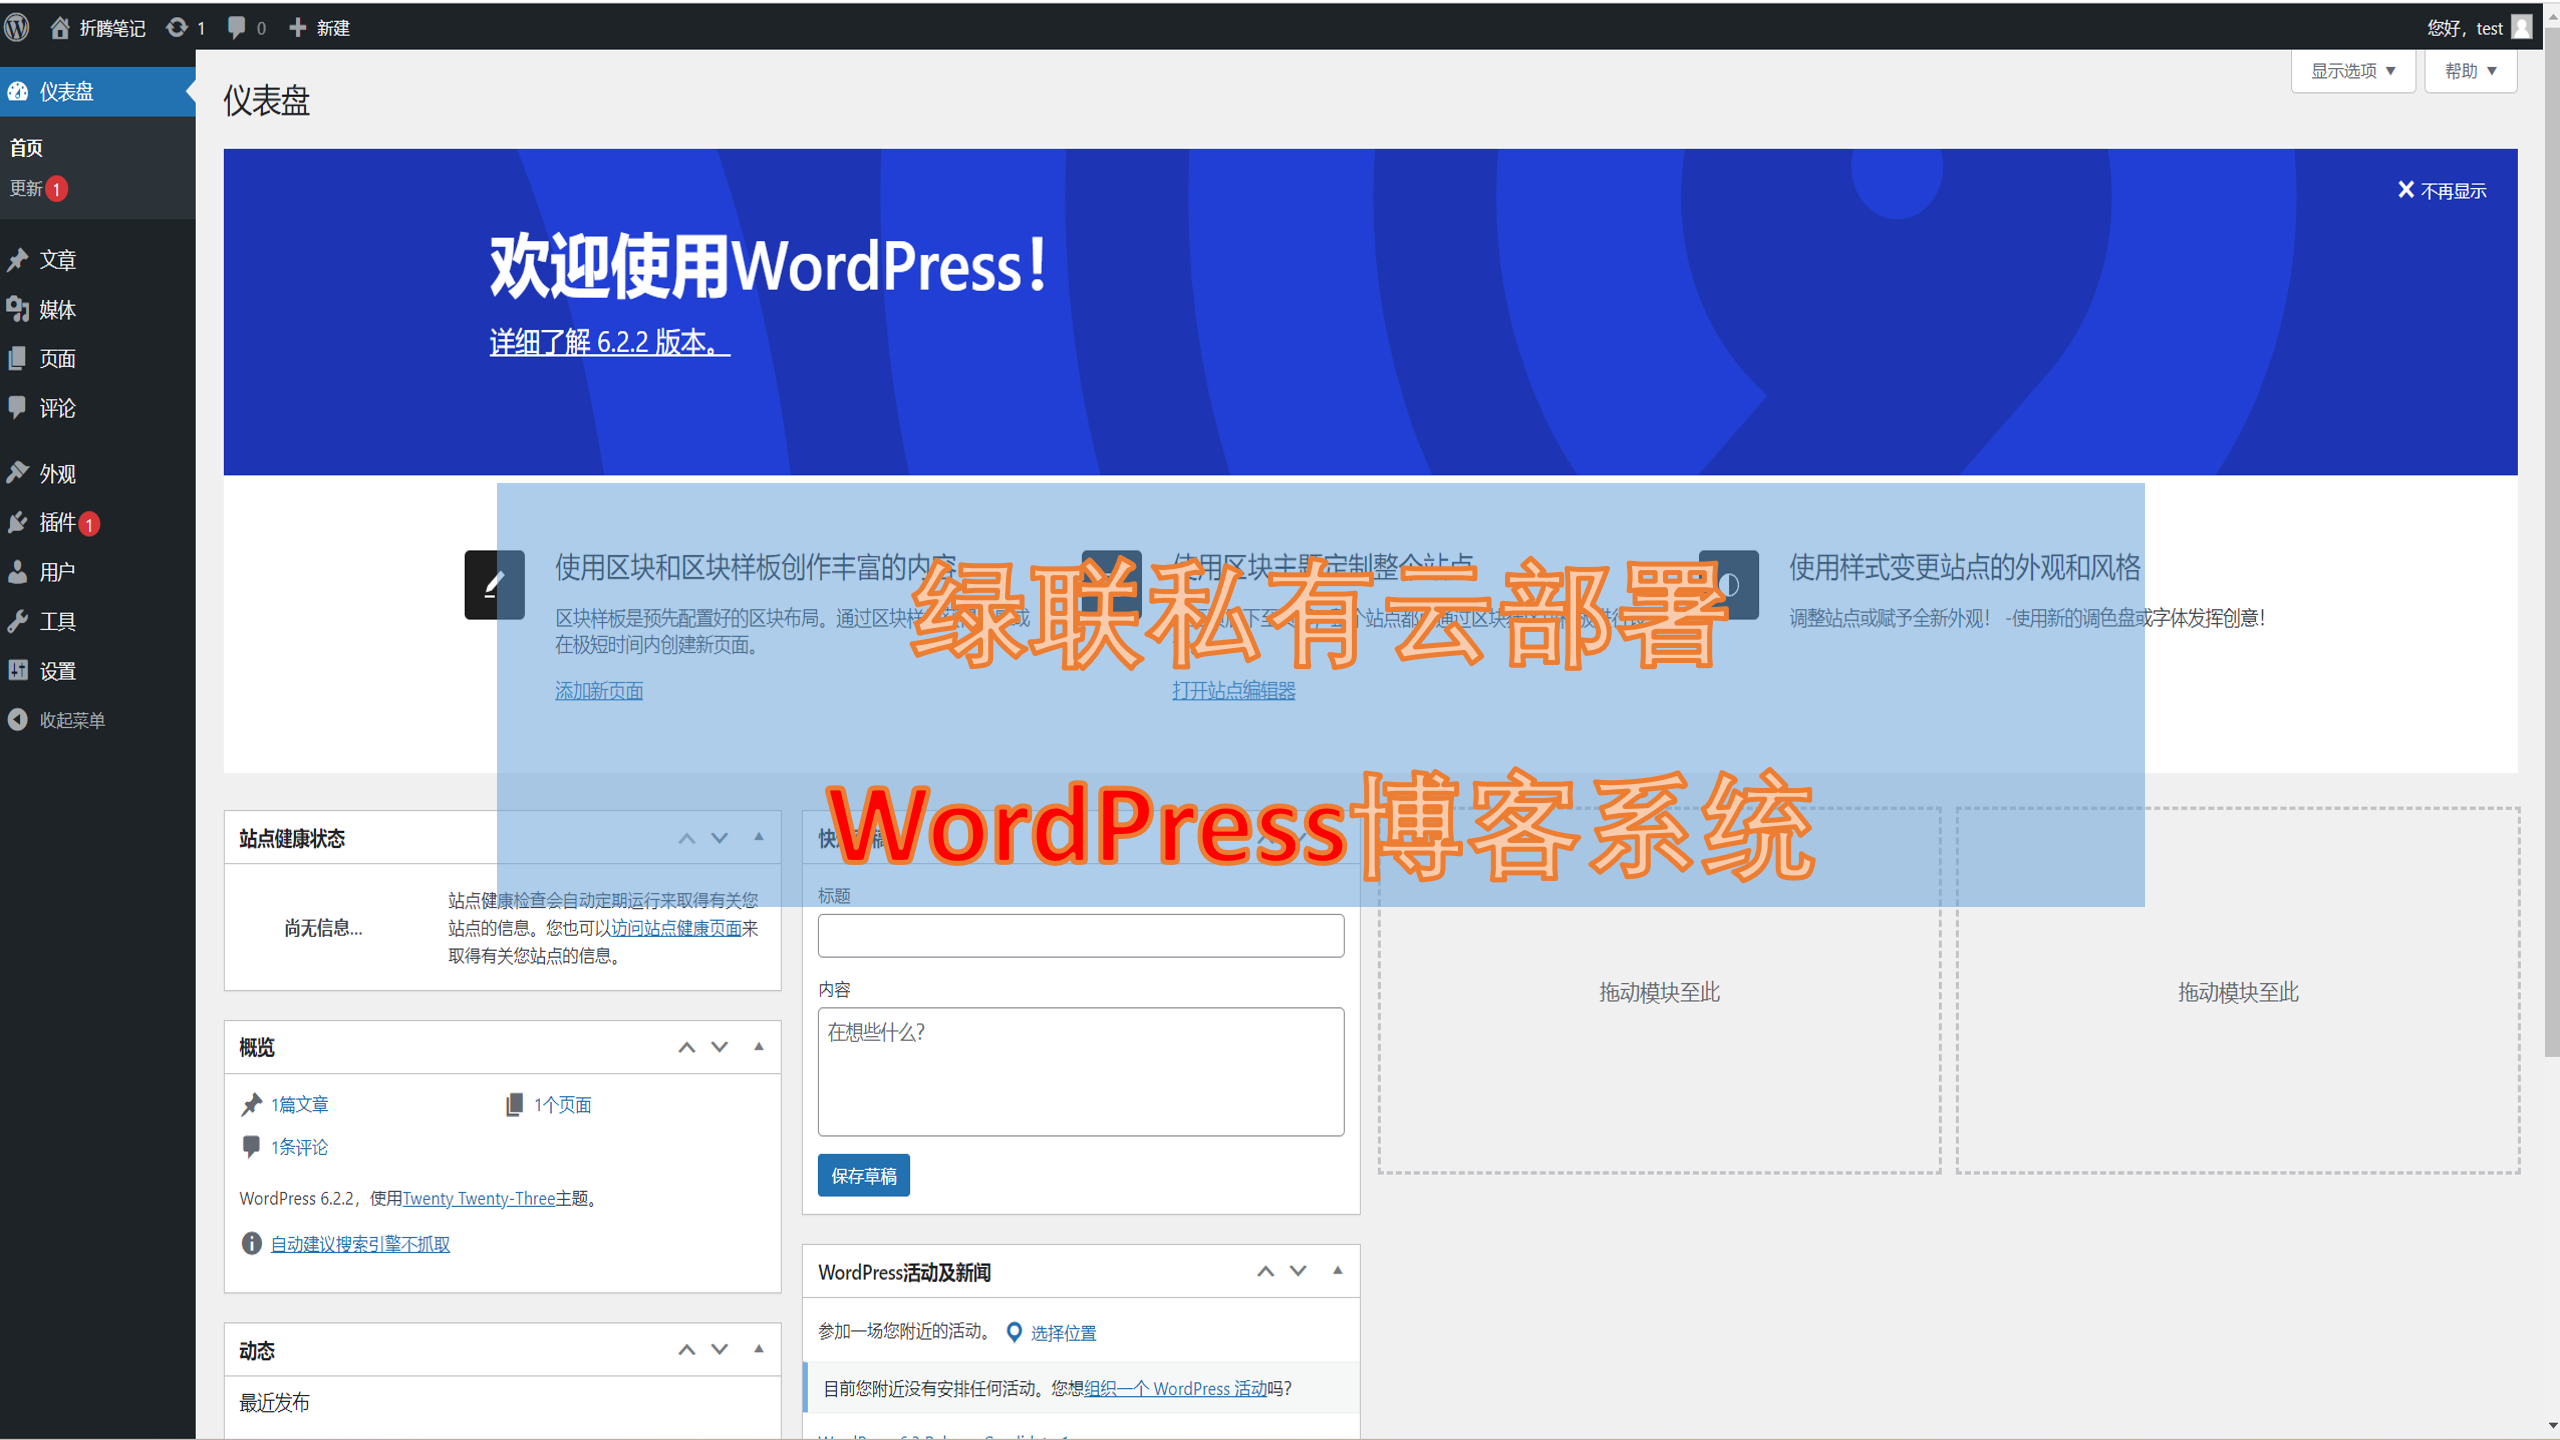2560x1440 pixels.
Task: Open the 帮助 dropdown
Action: (x=2470, y=71)
